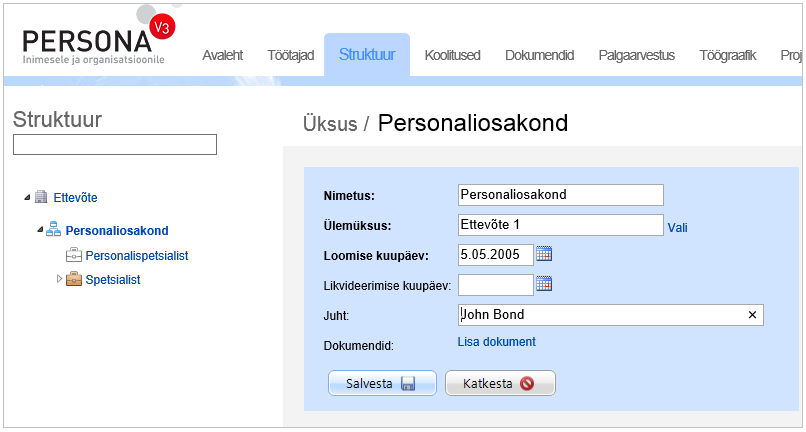Screen dimensions: 806x432
Task: Click the Ettevõte building icon
Action: 41,197
